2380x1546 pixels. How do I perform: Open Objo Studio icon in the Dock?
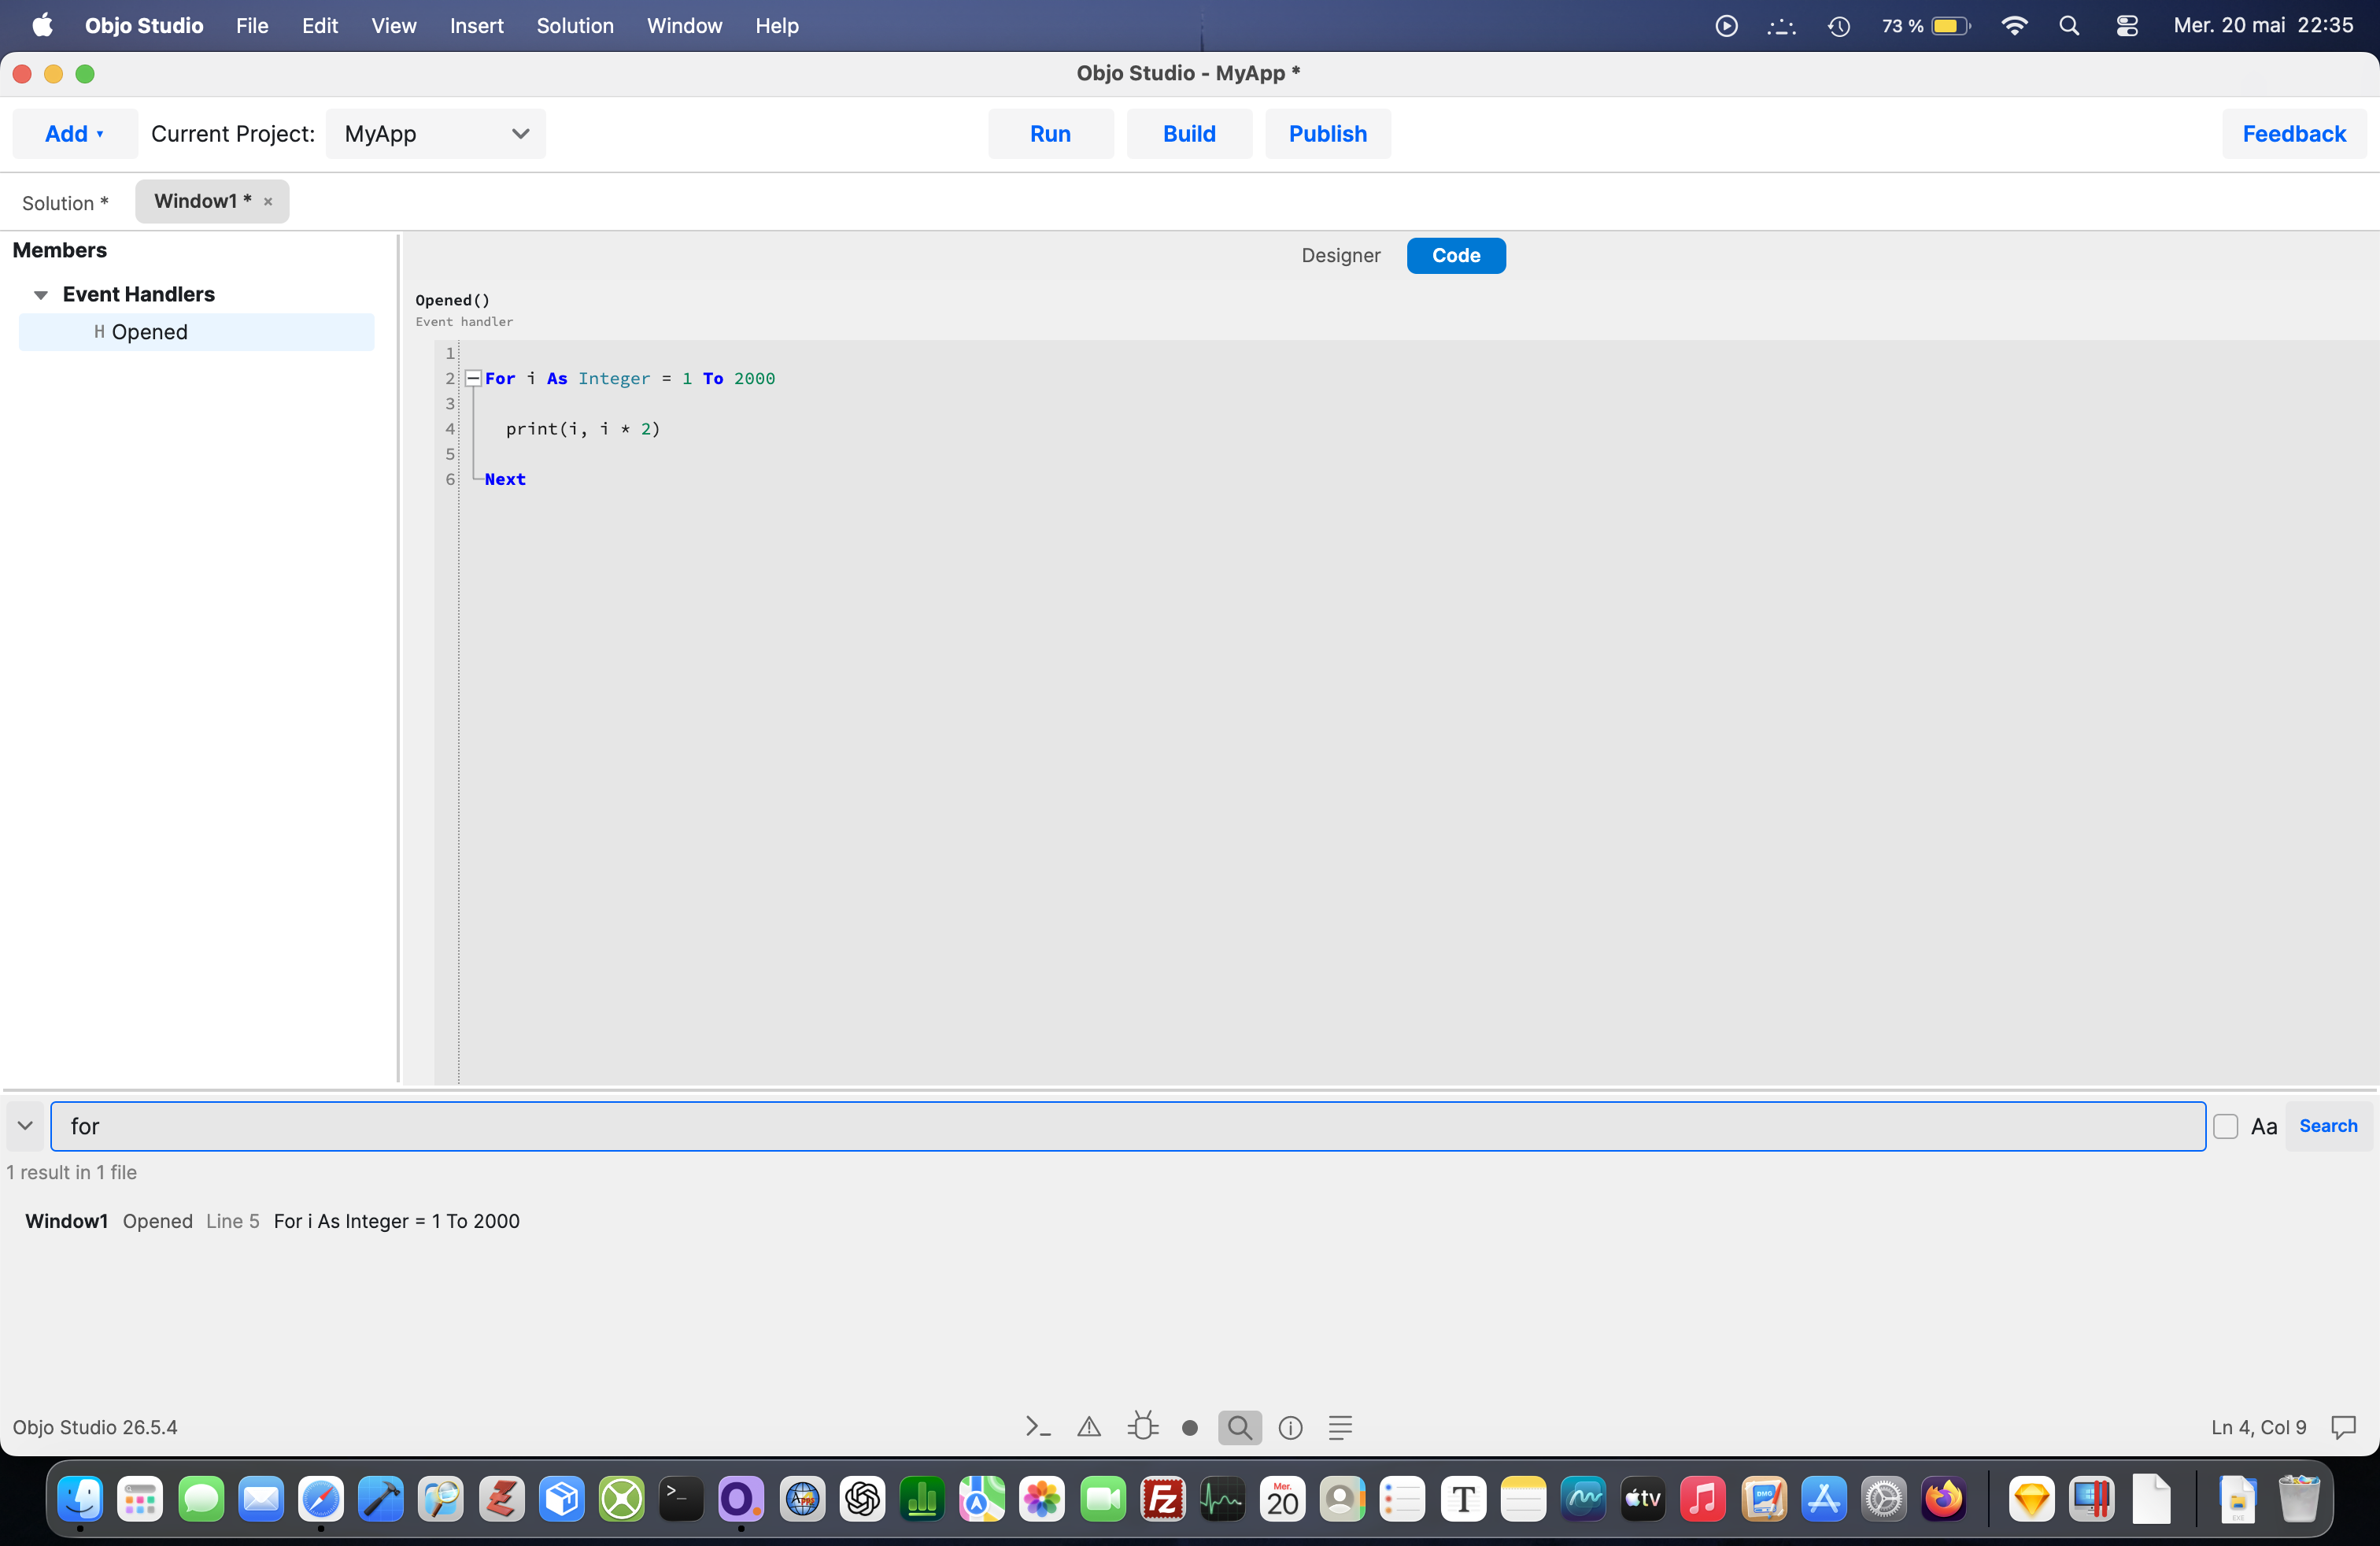(x=741, y=1498)
